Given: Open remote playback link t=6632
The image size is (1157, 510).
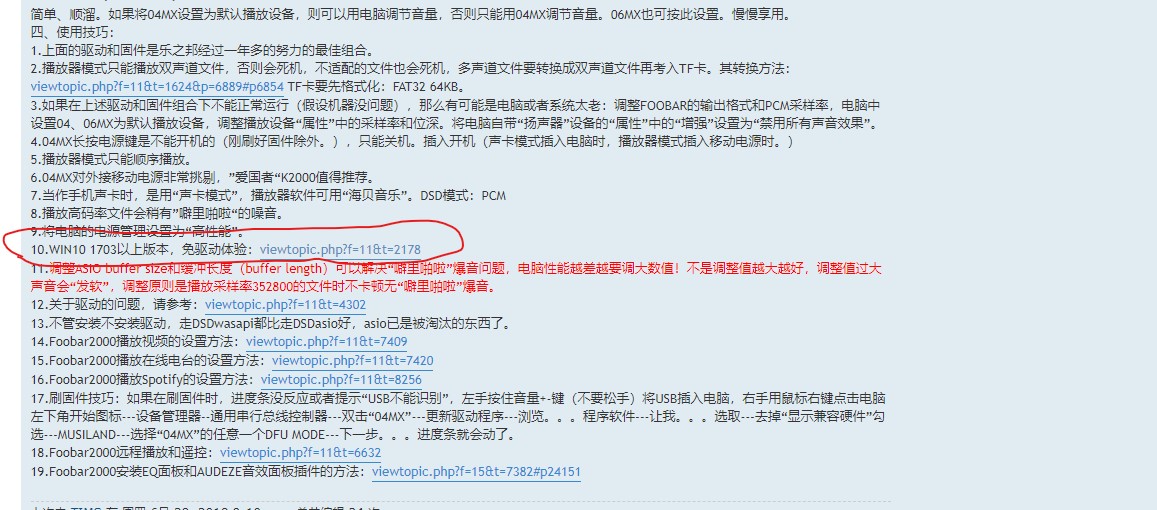Looking at the screenshot, I should tap(300, 452).
